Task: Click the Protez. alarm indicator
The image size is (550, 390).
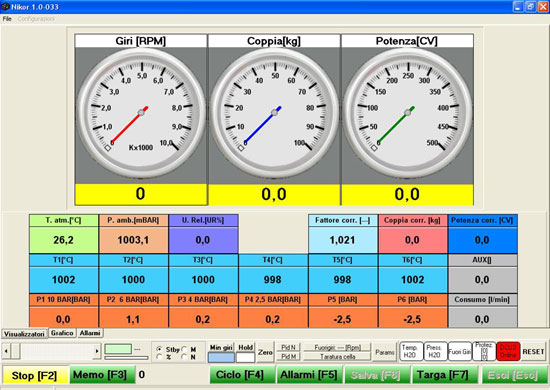Action: point(484,351)
